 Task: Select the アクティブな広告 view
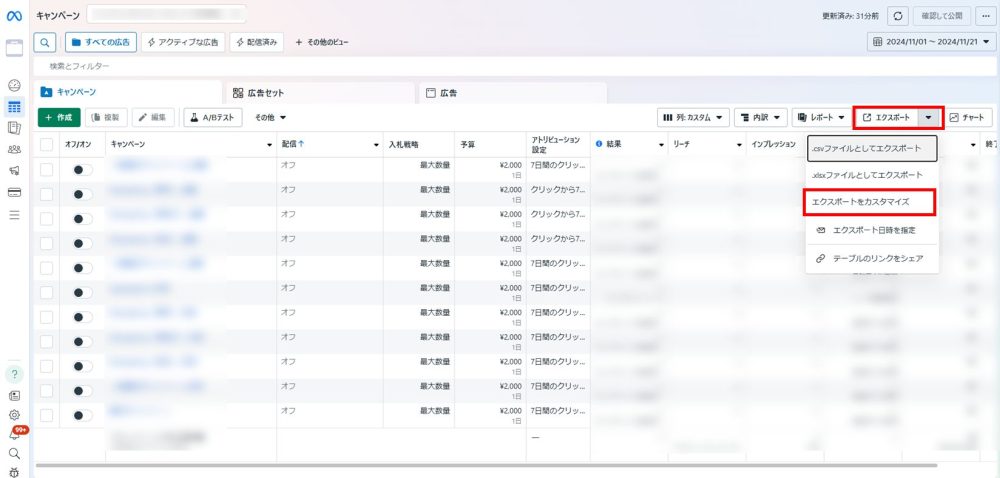point(183,42)
